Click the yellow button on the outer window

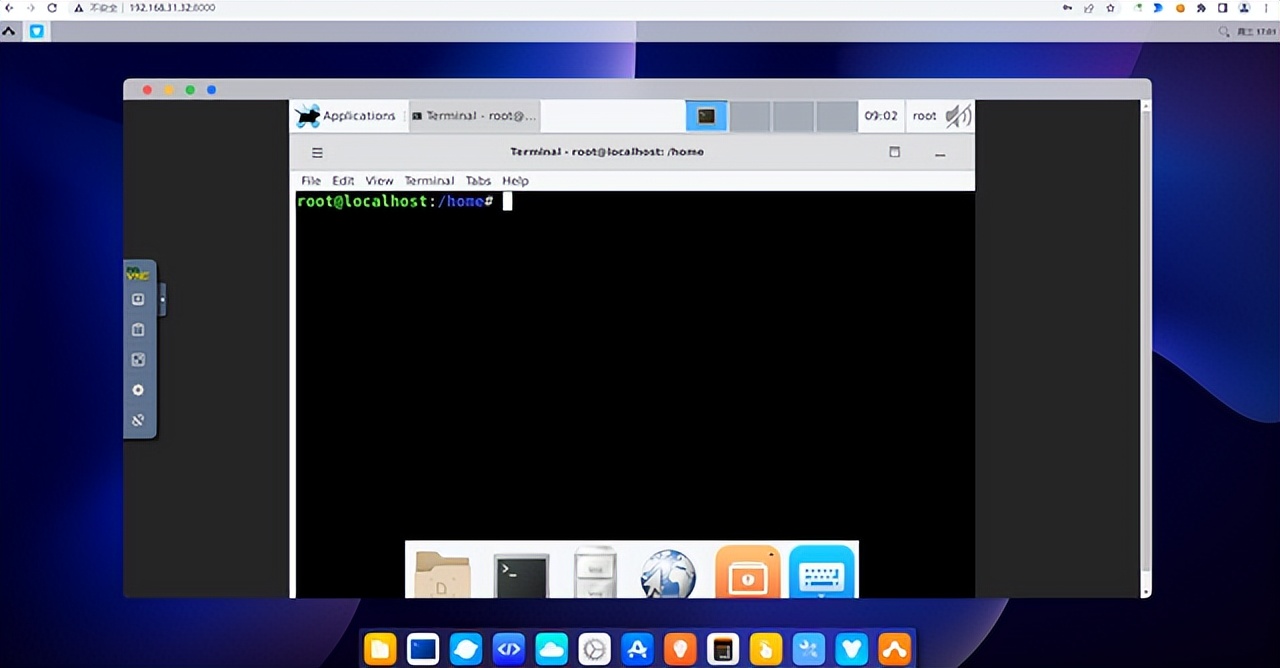[x=168, y=90]
